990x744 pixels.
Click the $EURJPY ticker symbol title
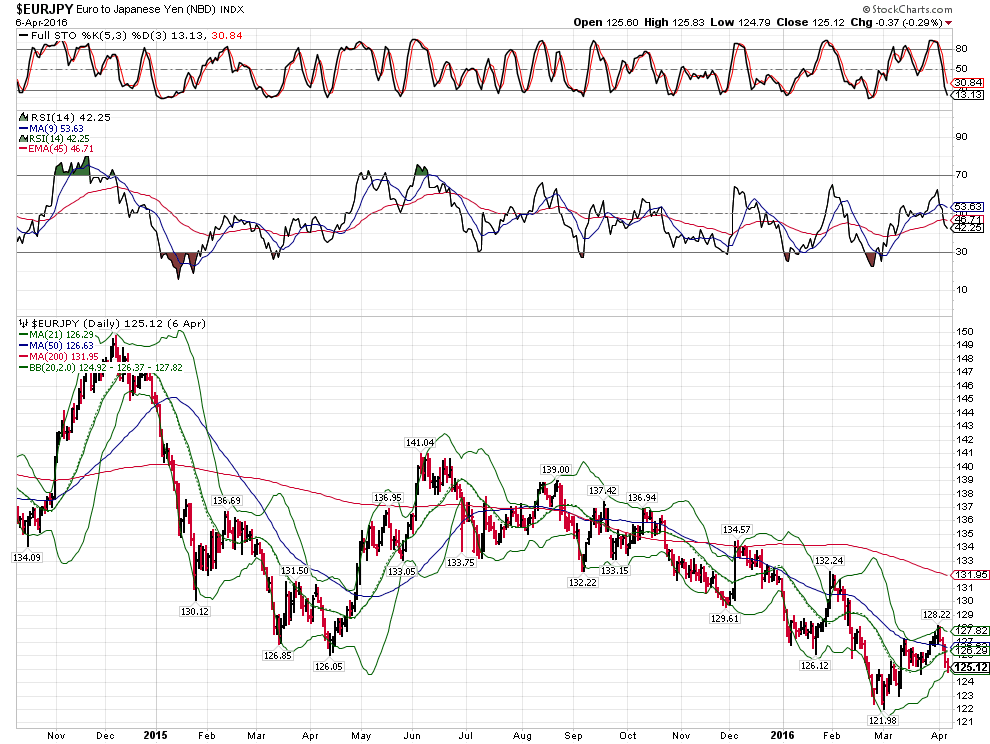click(x=43, y=7)
